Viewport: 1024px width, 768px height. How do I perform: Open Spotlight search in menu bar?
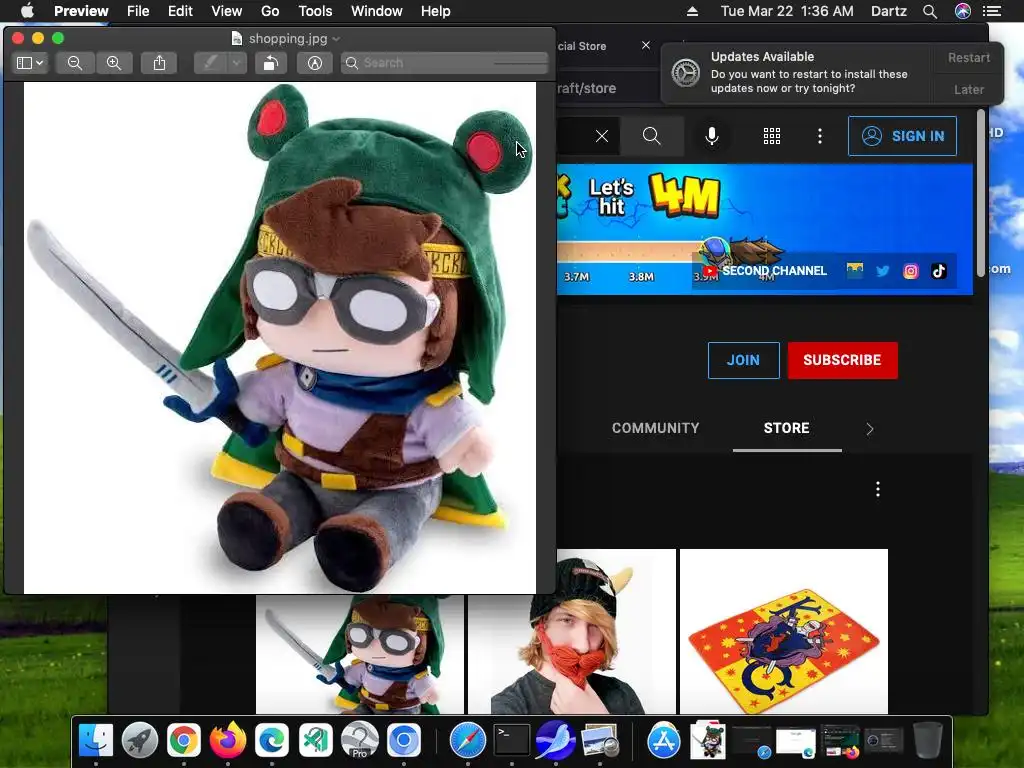(930, 11)
